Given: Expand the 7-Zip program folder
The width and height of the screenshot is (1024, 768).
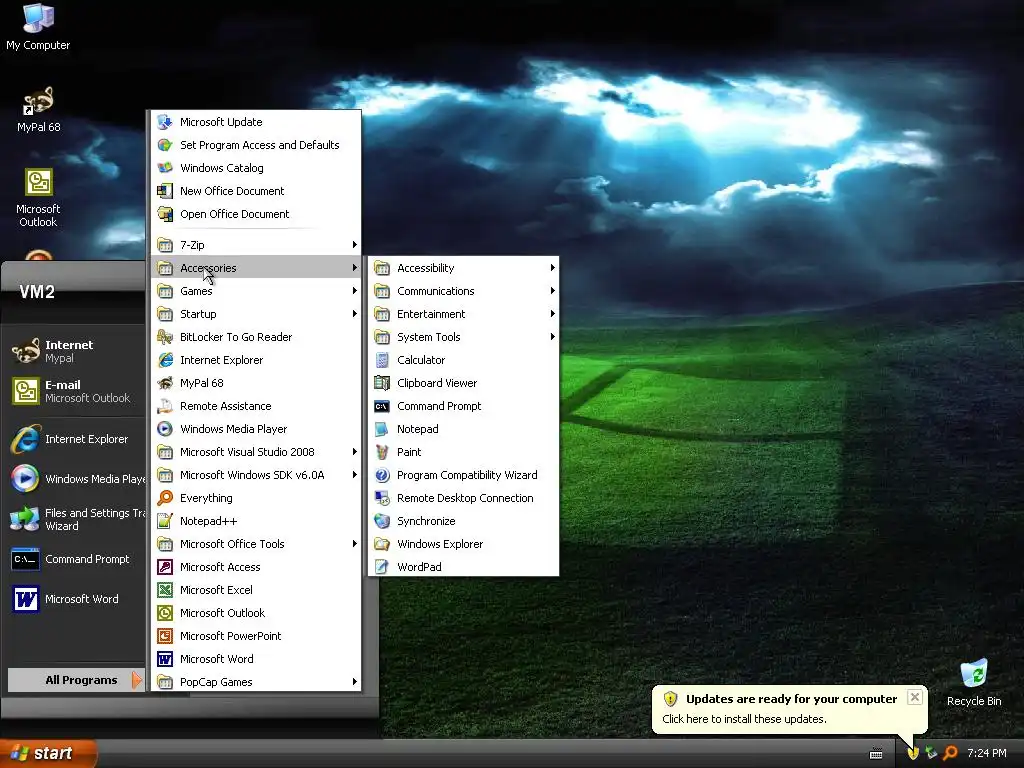Looking at the screenshot, I should click(256, 245).
